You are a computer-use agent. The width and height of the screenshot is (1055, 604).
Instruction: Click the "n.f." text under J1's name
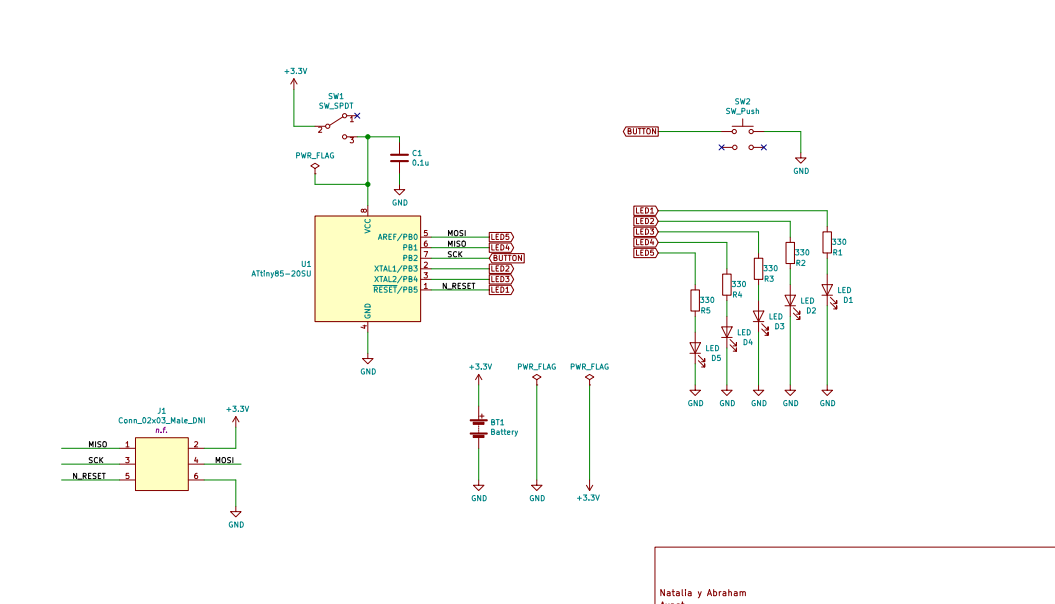coord(161,430)
